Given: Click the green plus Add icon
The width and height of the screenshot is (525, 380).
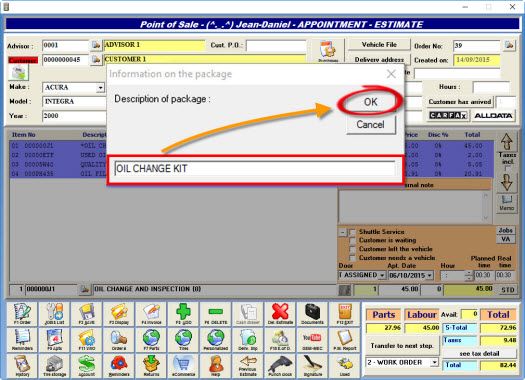Looking at the screenshot, I should (183, 314).
